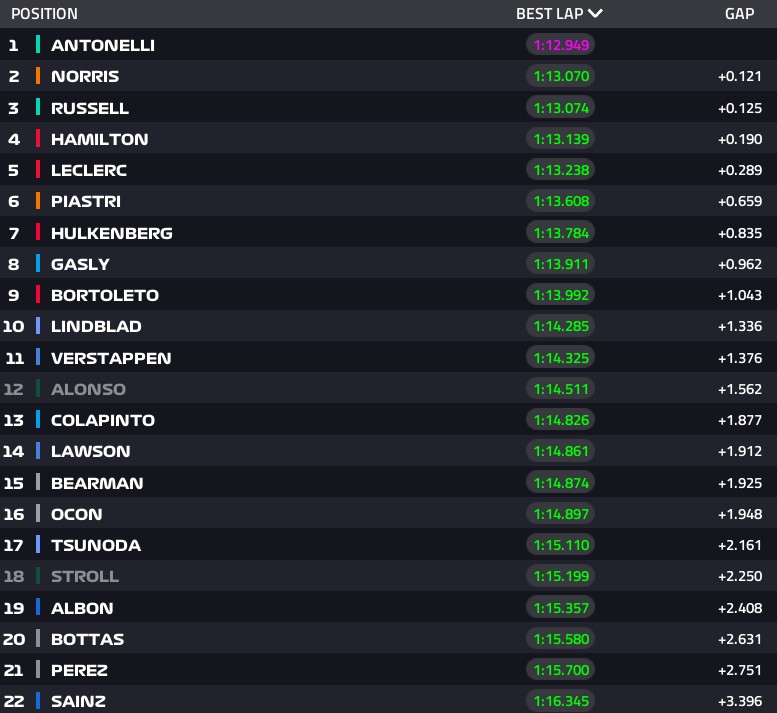Click the greyed-out STROLL row
The height and width of the screenshot is (713, 777).
click(388, 576)
